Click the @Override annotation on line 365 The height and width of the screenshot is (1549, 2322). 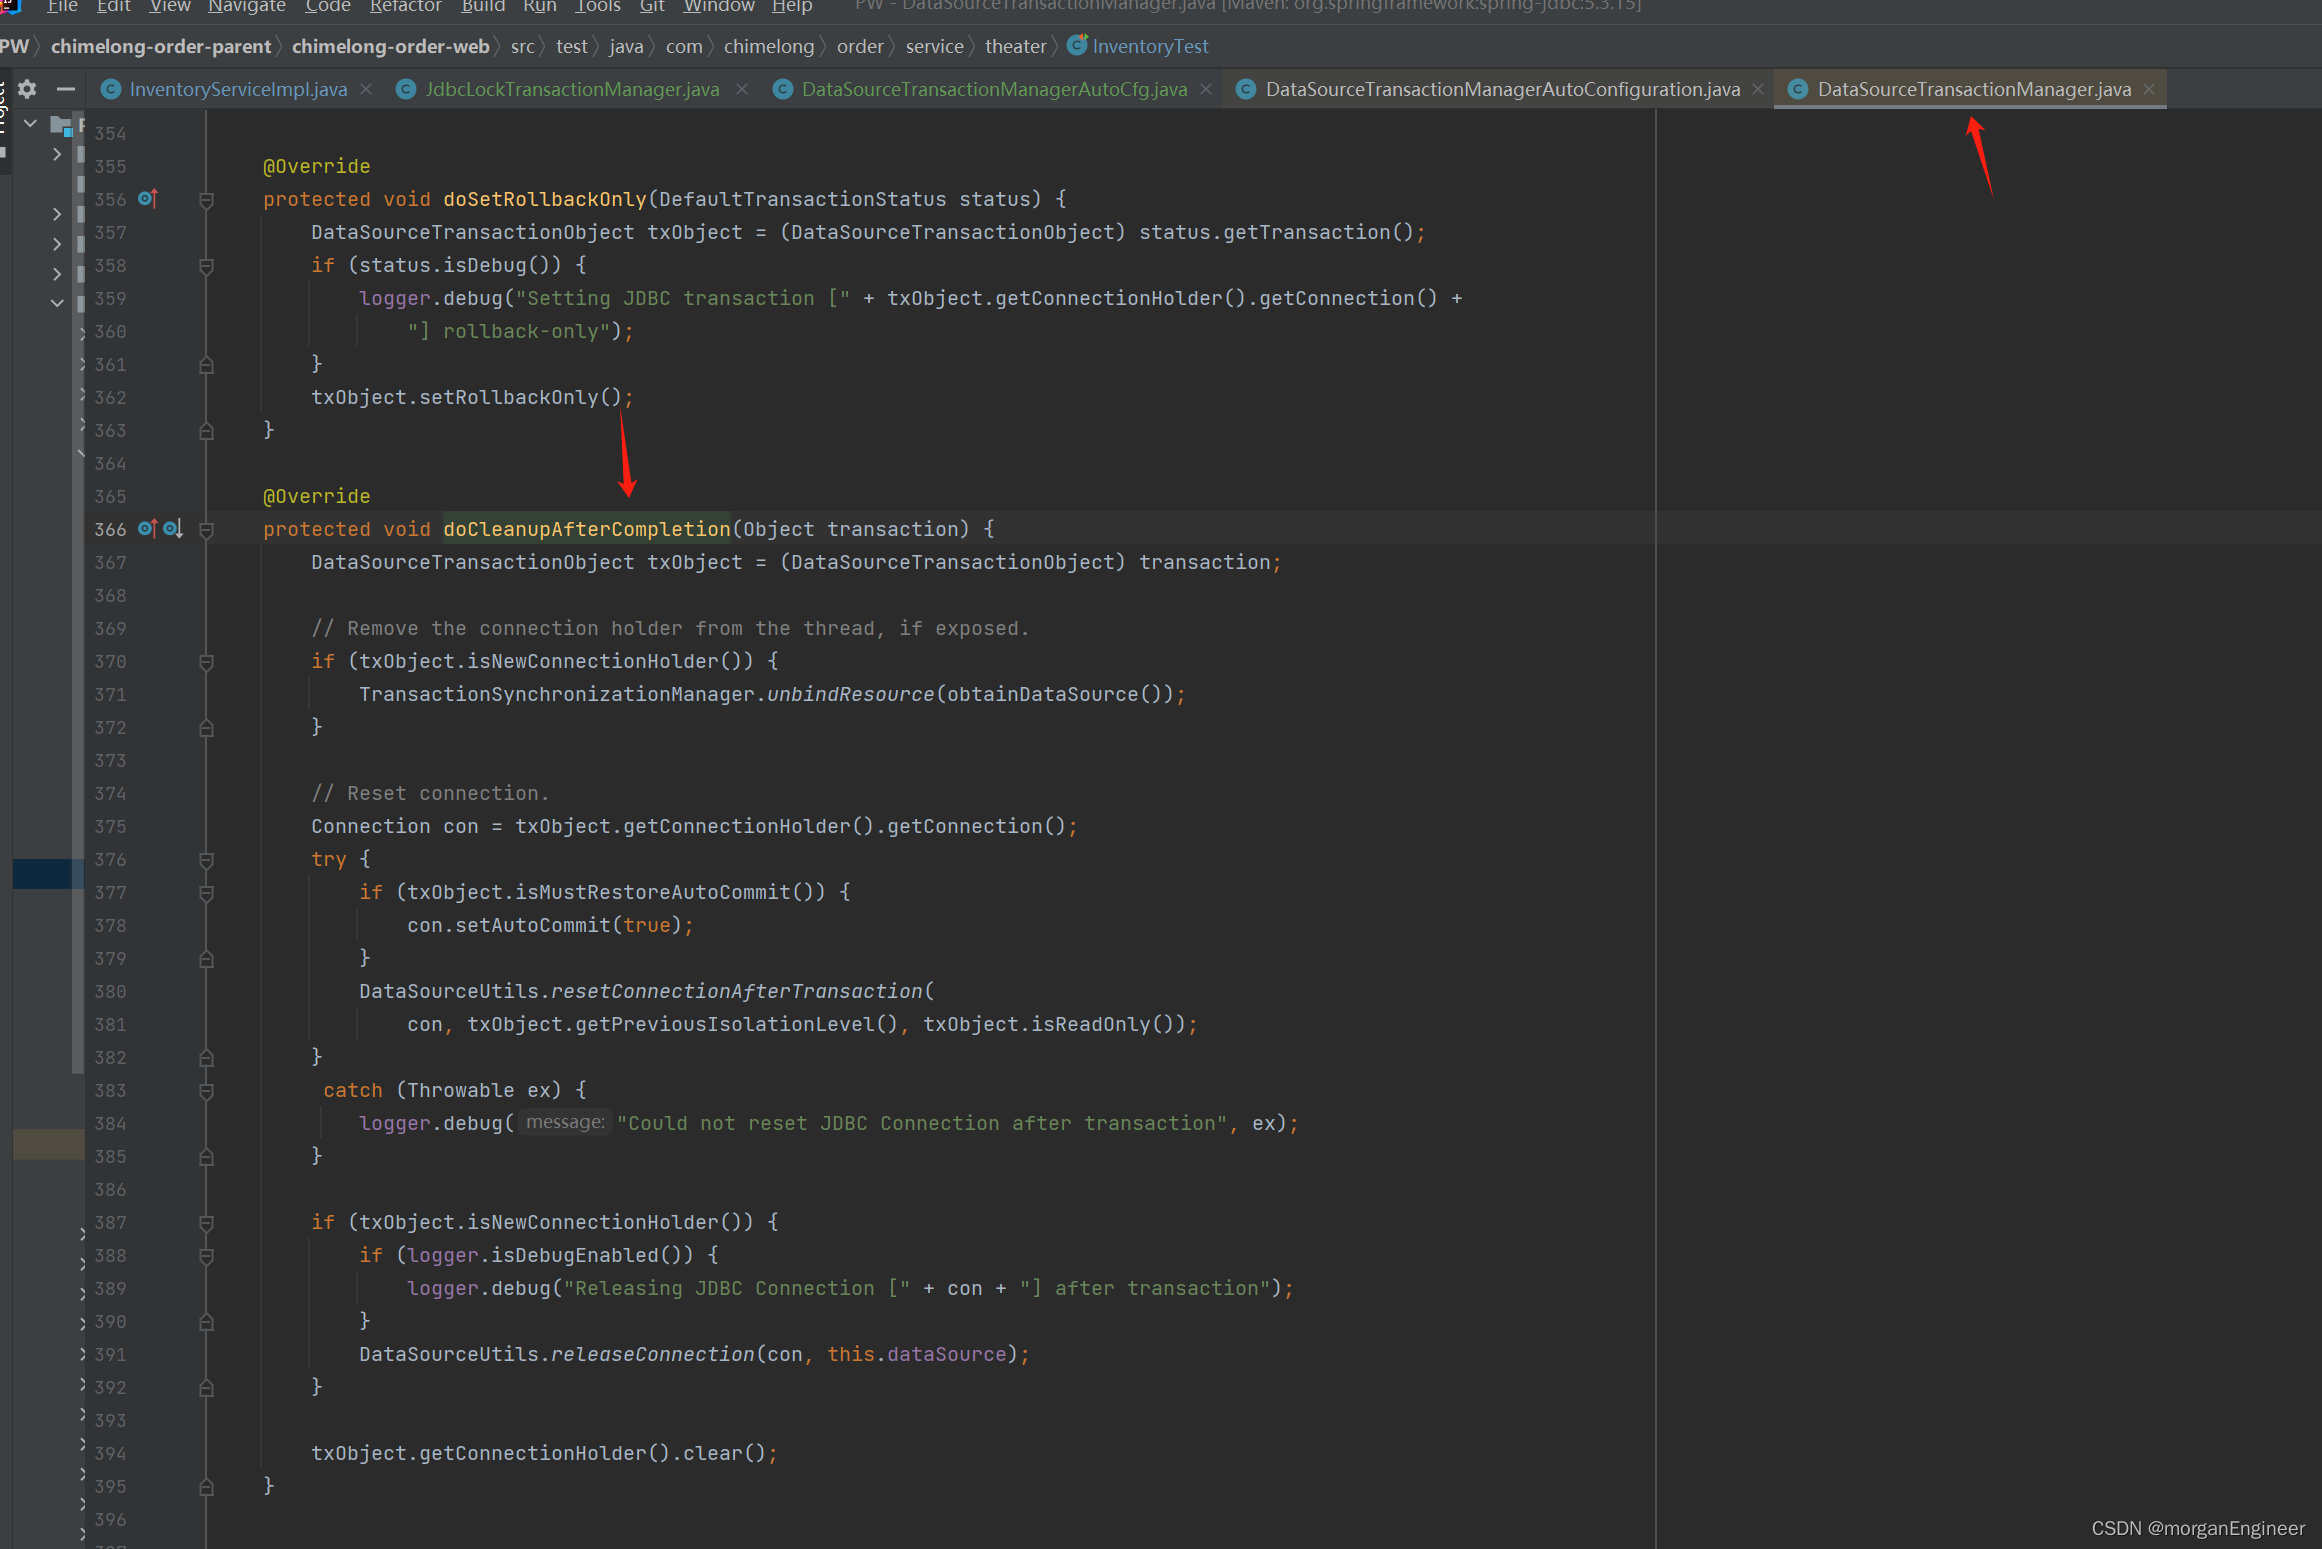click(316, 496)
